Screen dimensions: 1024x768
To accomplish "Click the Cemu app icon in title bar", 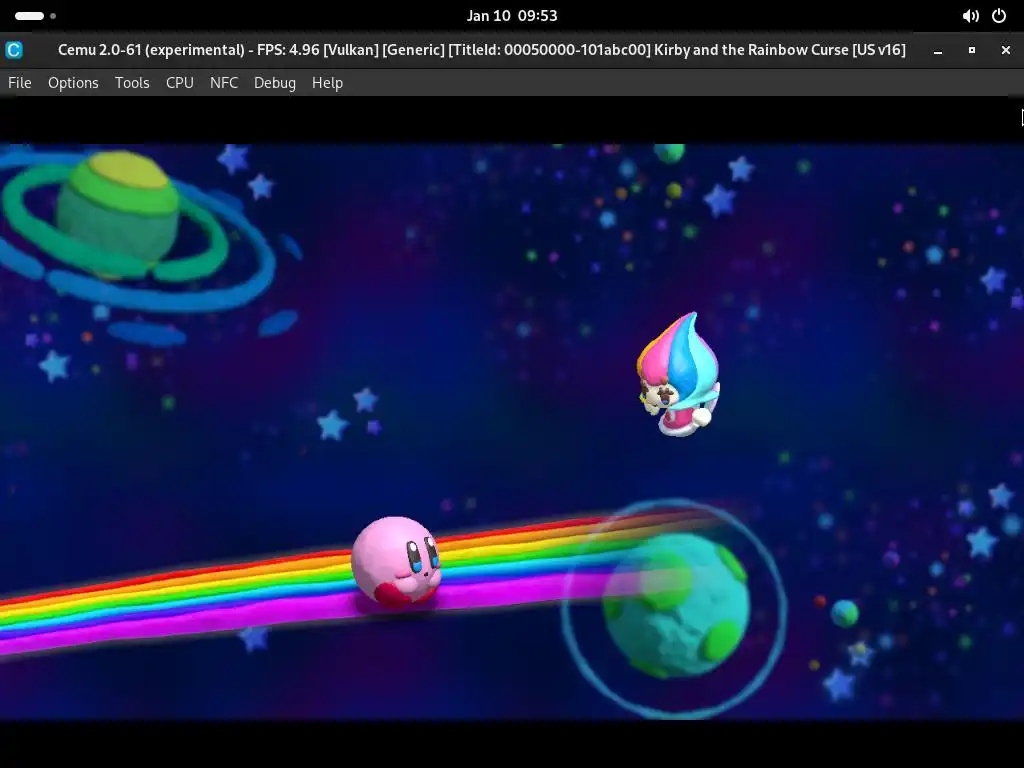I will click(14, 50).
